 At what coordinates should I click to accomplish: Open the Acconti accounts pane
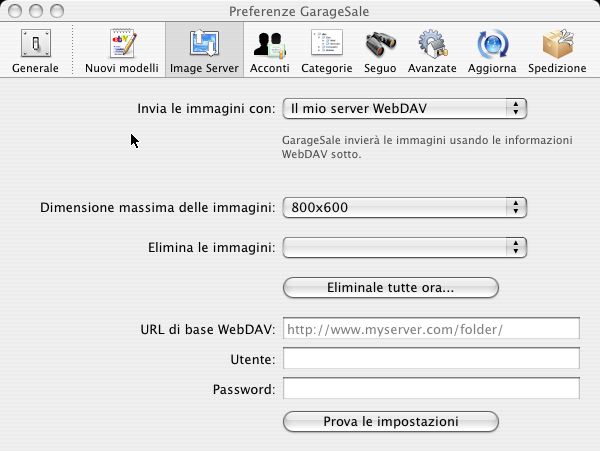[269, 51]
